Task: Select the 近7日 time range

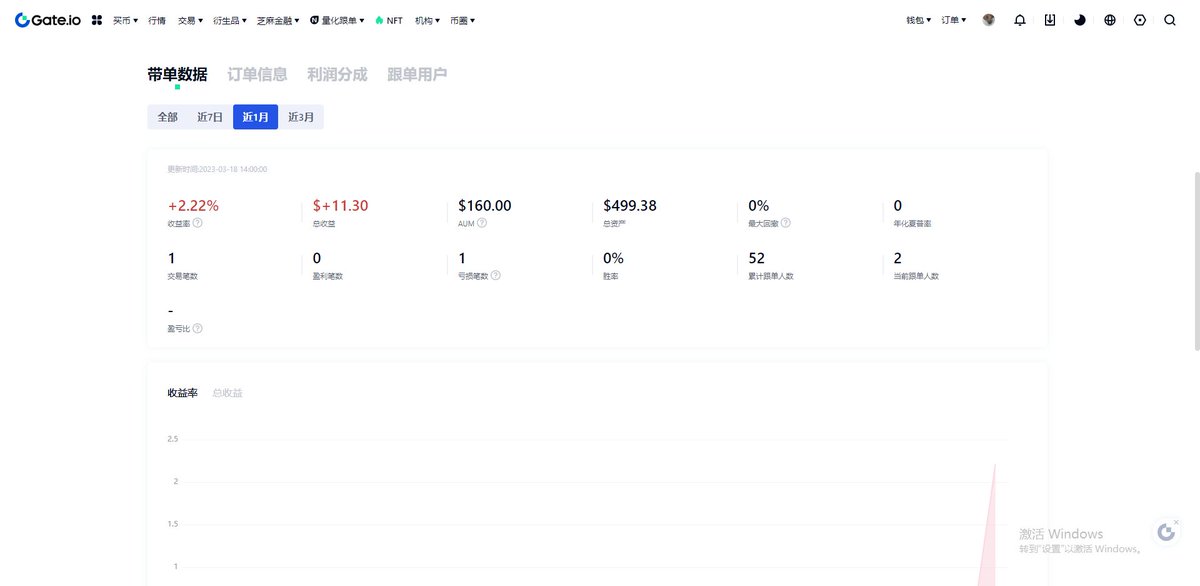Action: point(210,117)
